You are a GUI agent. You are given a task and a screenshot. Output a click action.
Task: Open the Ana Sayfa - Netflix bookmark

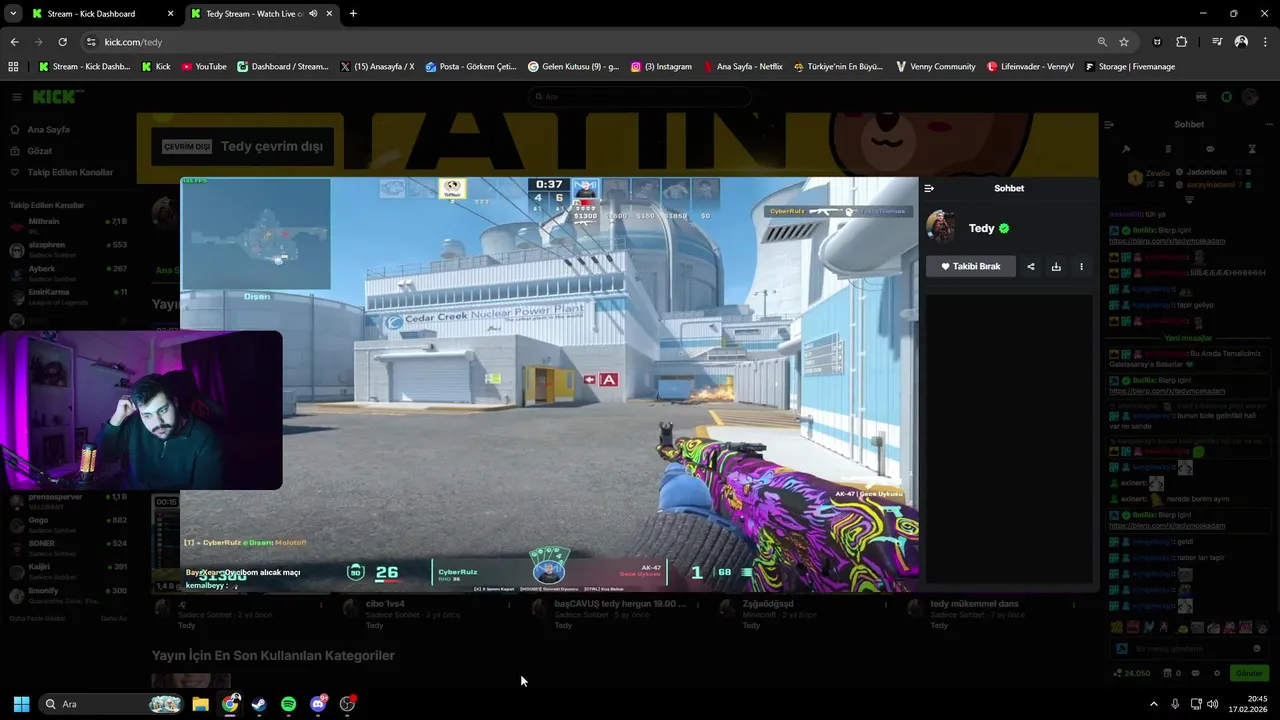point(743,67)
